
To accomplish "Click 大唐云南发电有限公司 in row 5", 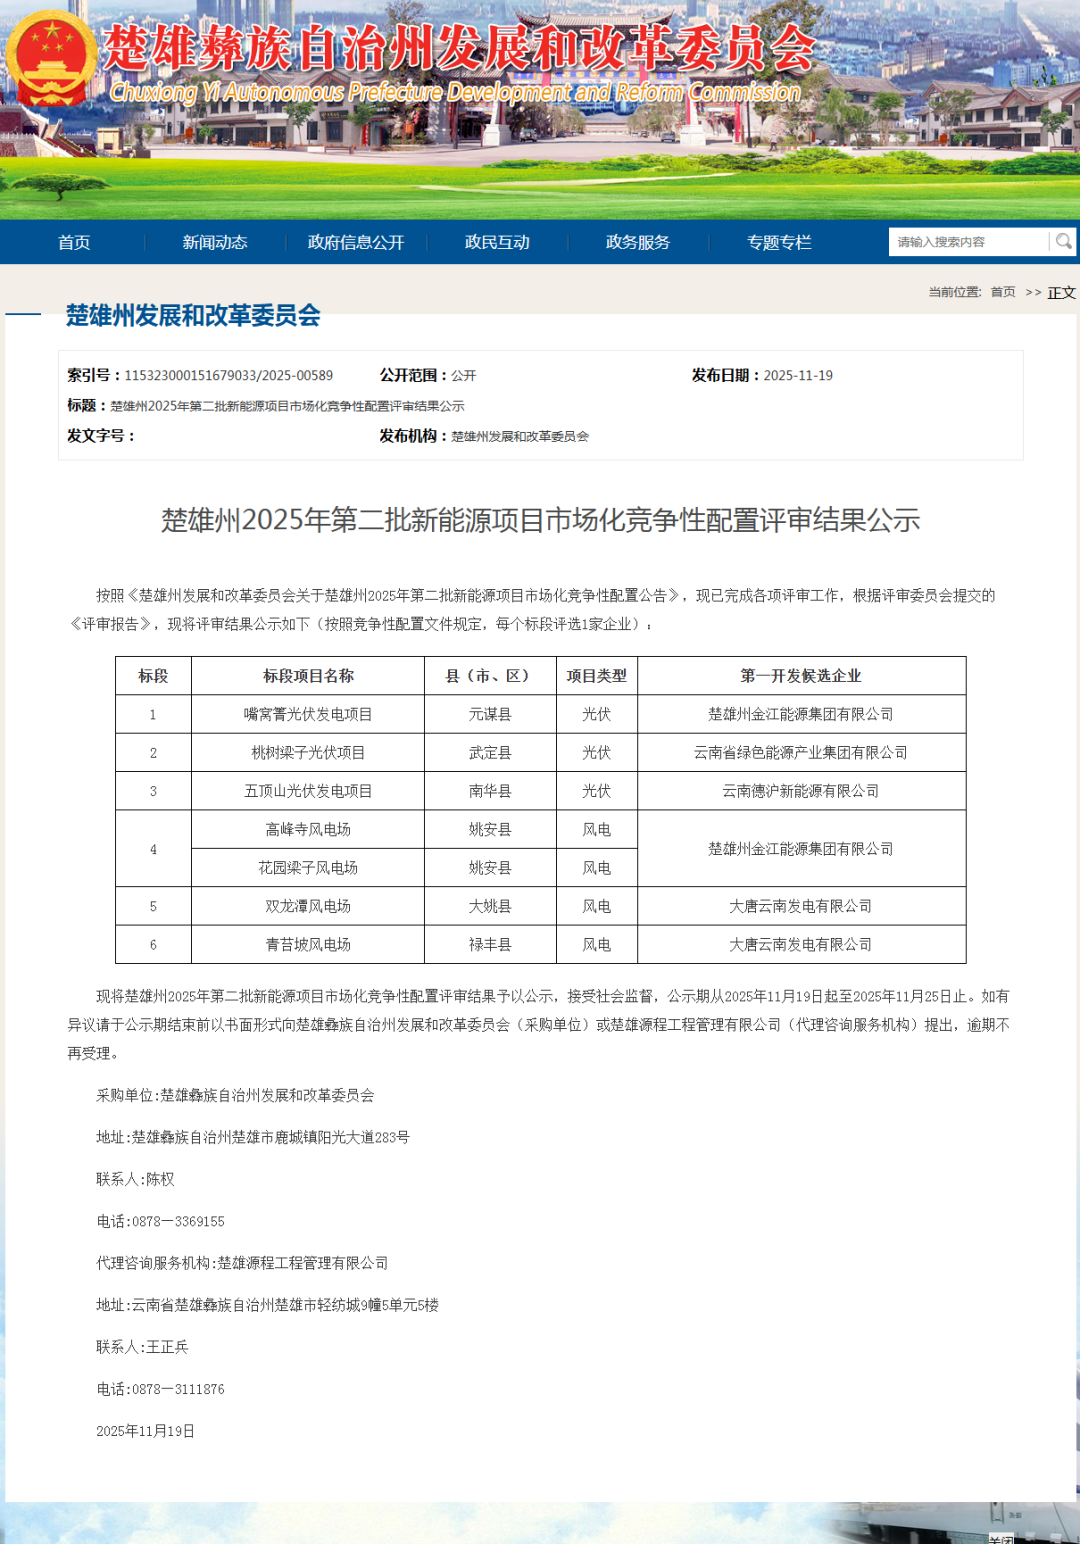I will point(799,906).
